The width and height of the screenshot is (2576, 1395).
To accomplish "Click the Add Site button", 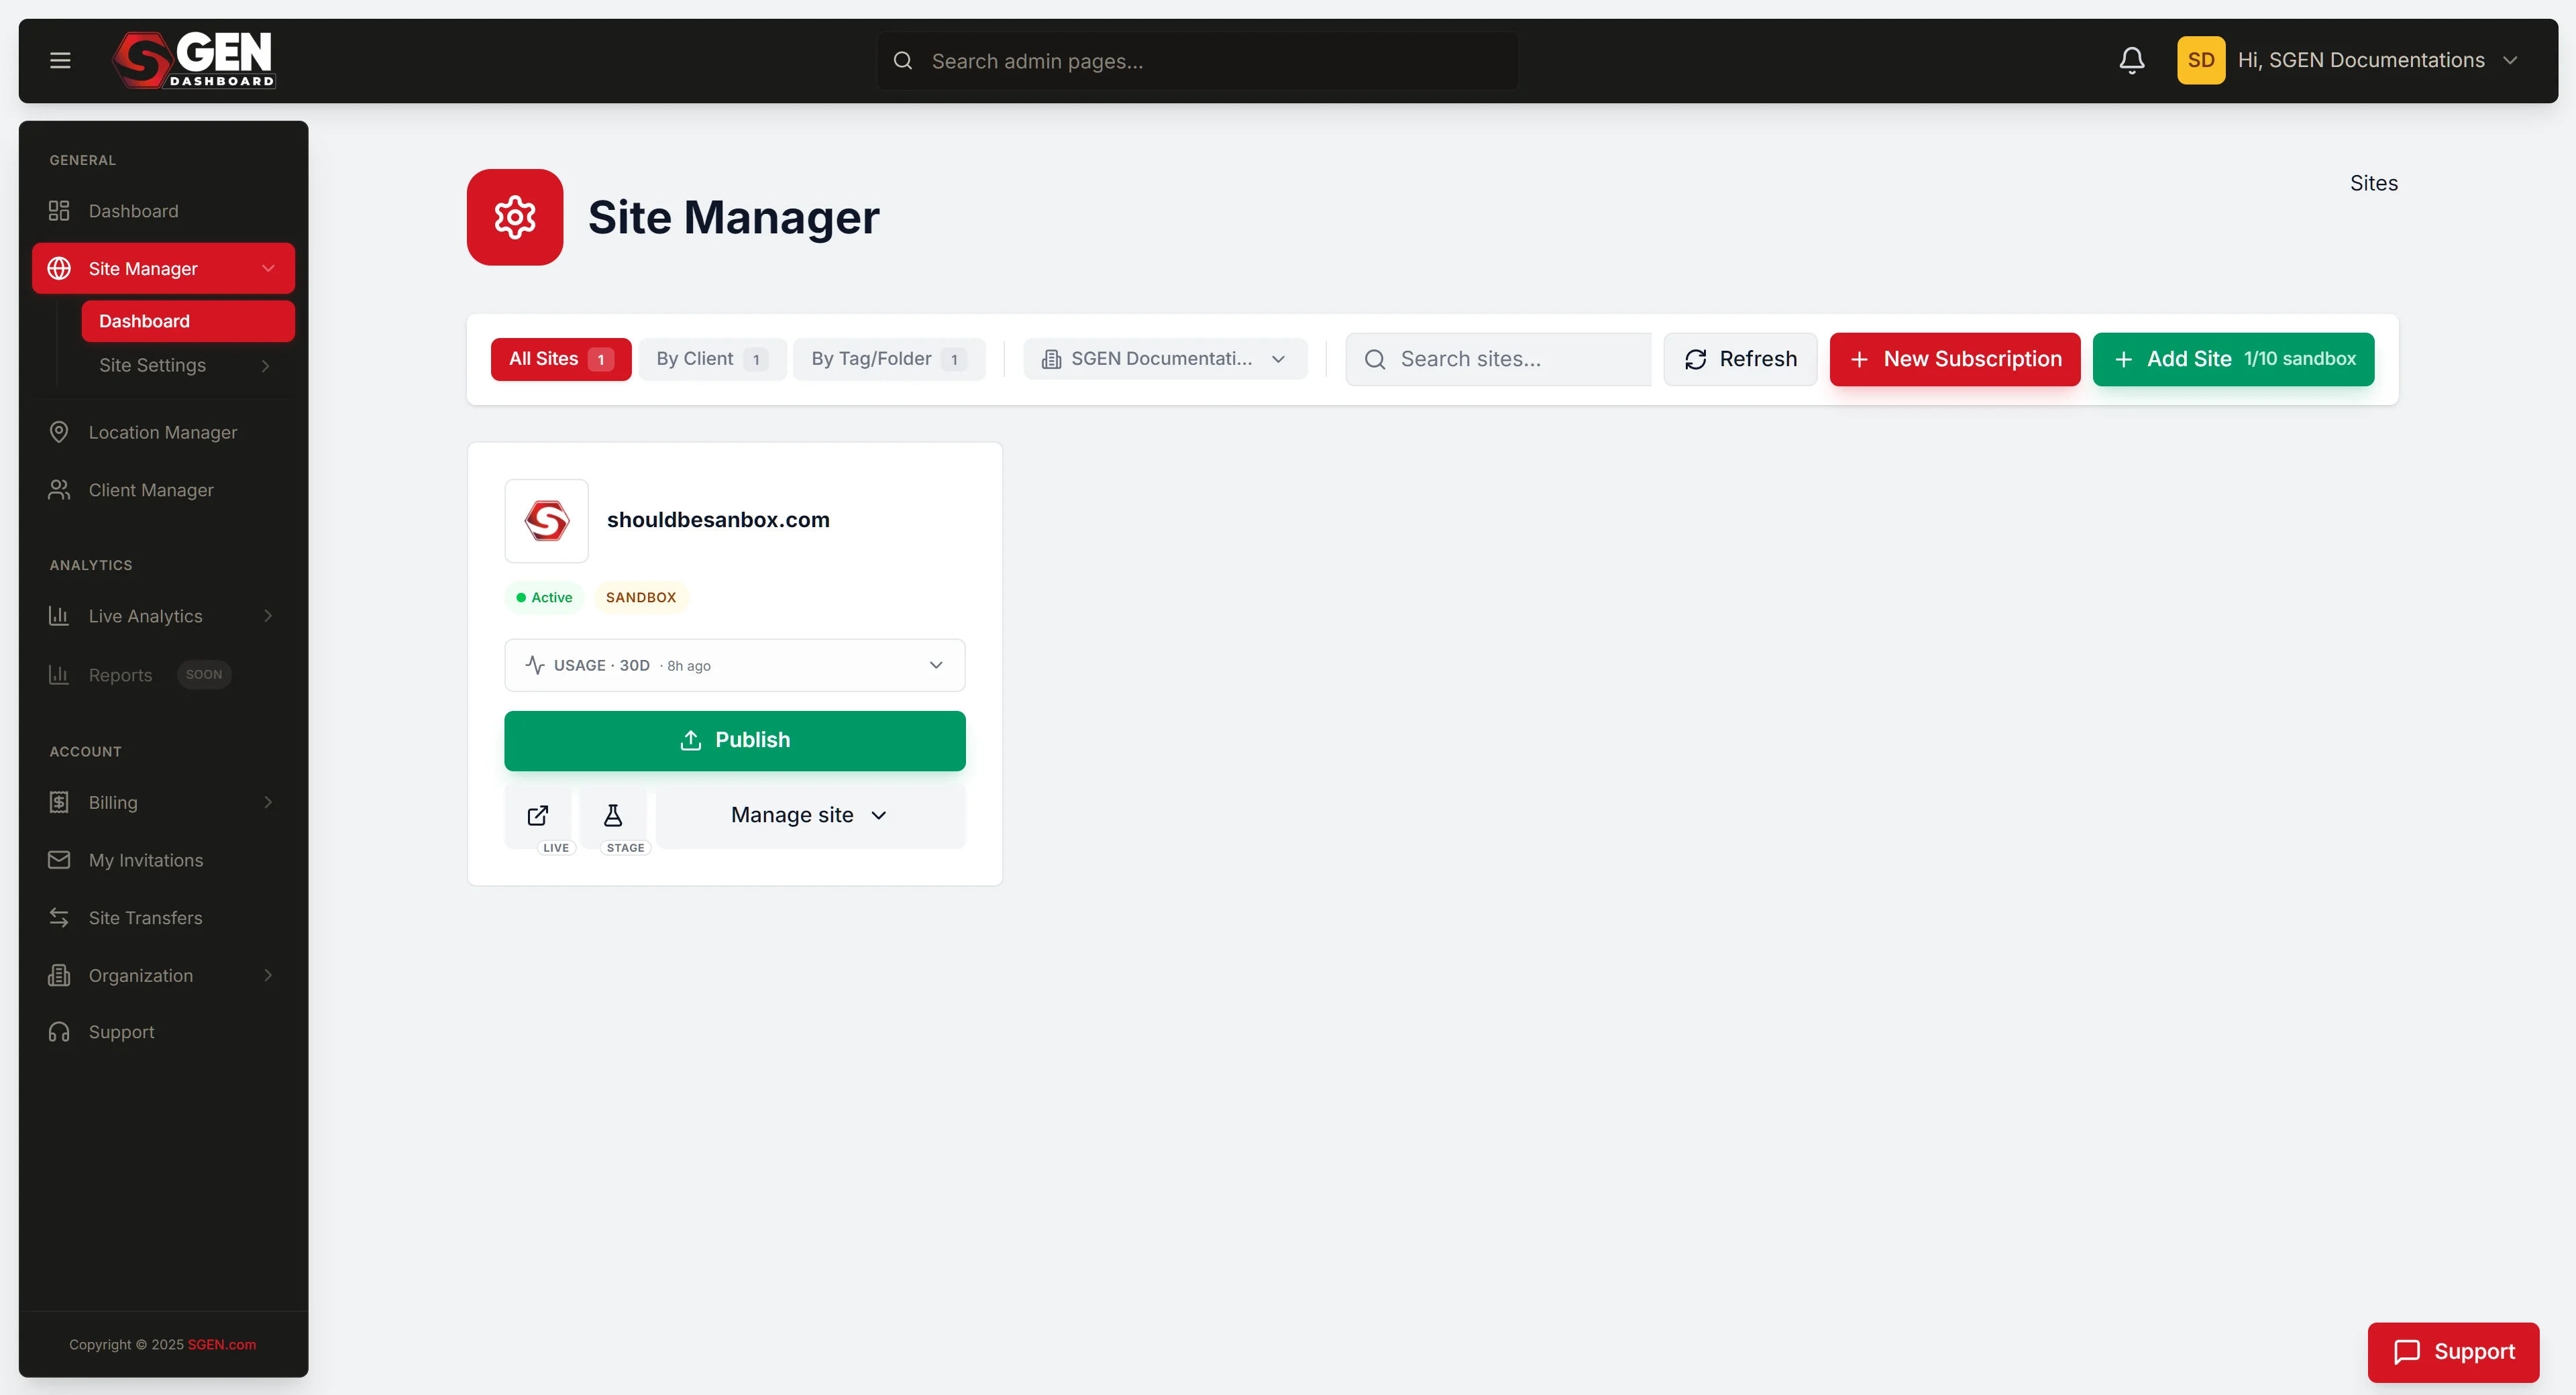I will (2233, 359).
